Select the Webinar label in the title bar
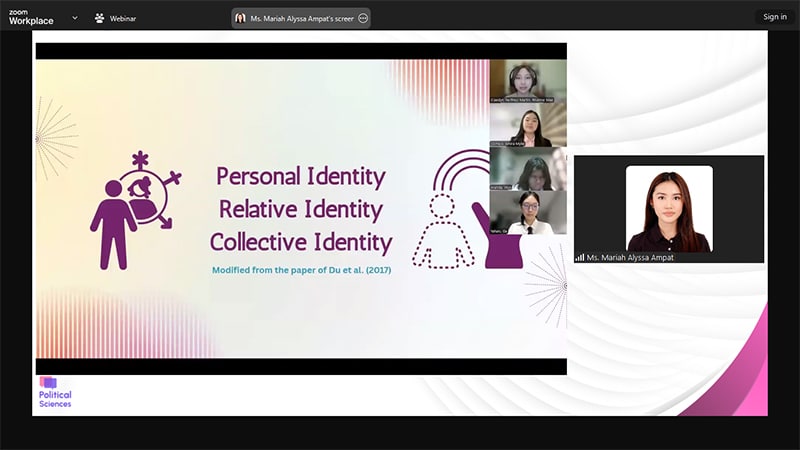This screenshot has width=800, height=450. [x=124, y=17]
